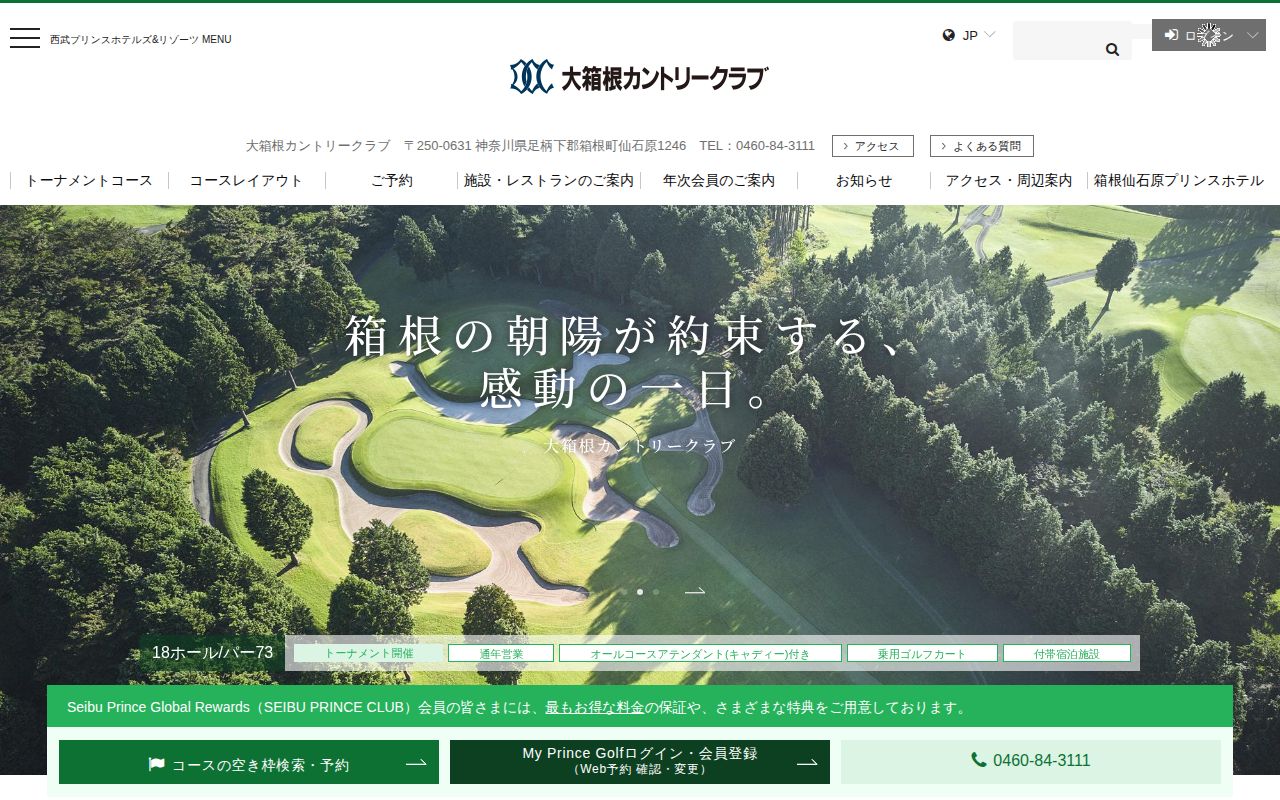The height and width of the screenshot is (800, 1280).
Task: Open ご予約 menu item
Action: tap(392, 181)
